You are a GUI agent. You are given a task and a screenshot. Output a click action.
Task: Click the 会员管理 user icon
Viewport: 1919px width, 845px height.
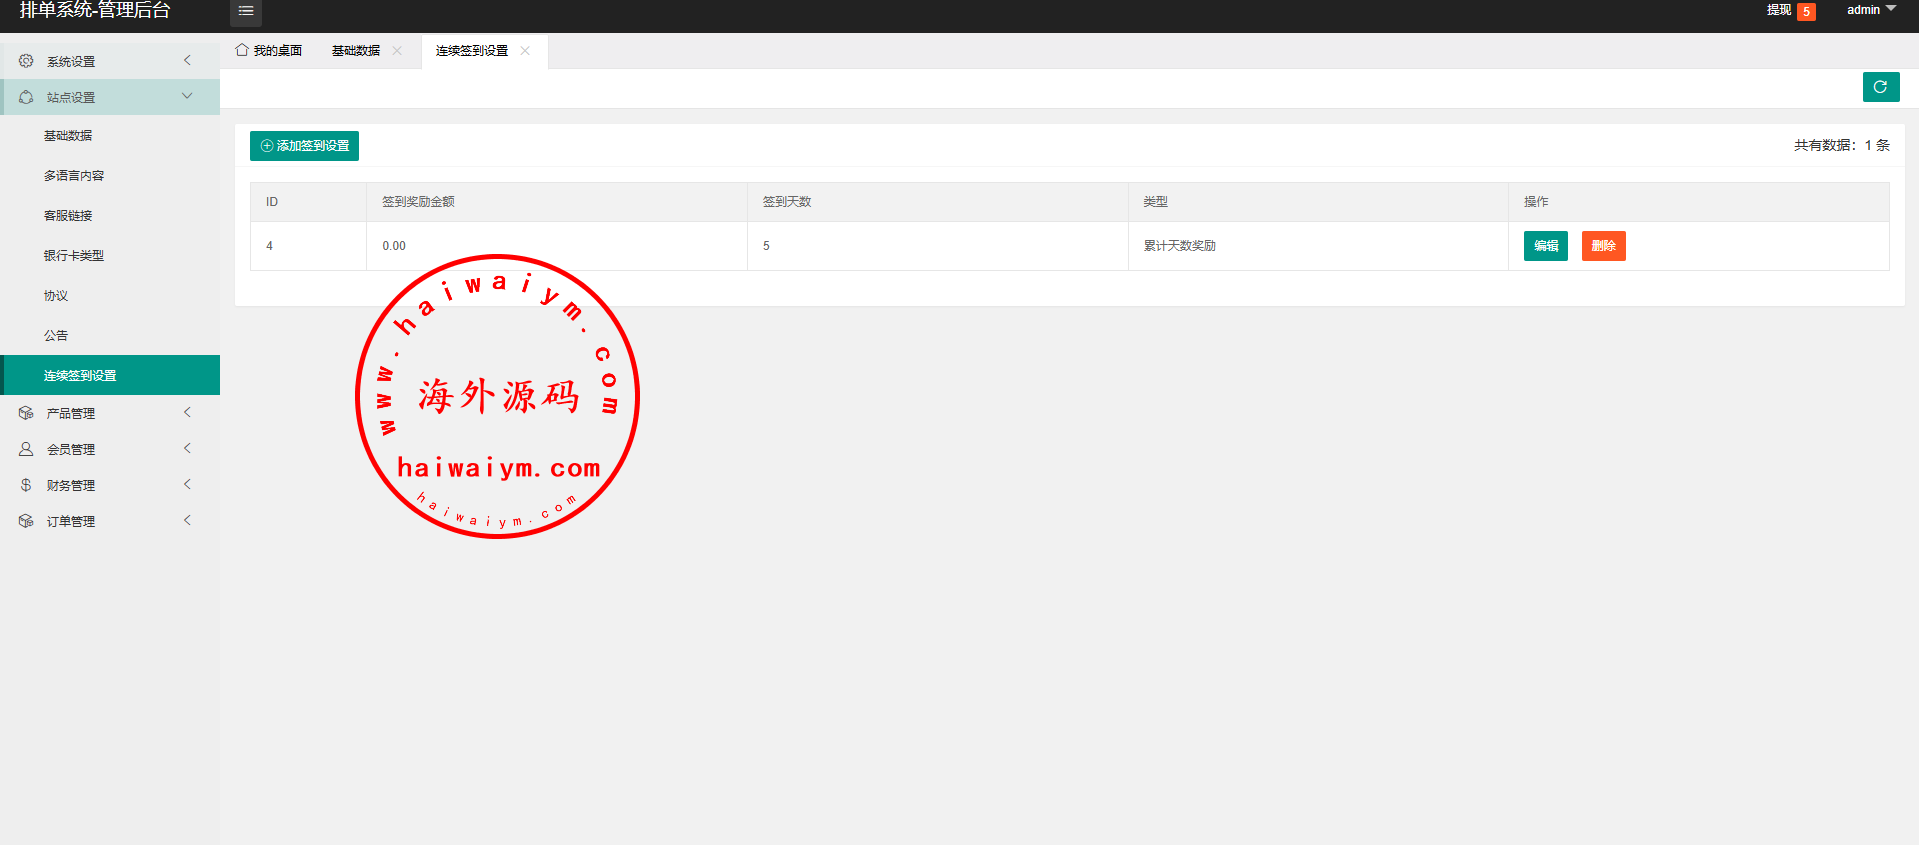[26, 449]
